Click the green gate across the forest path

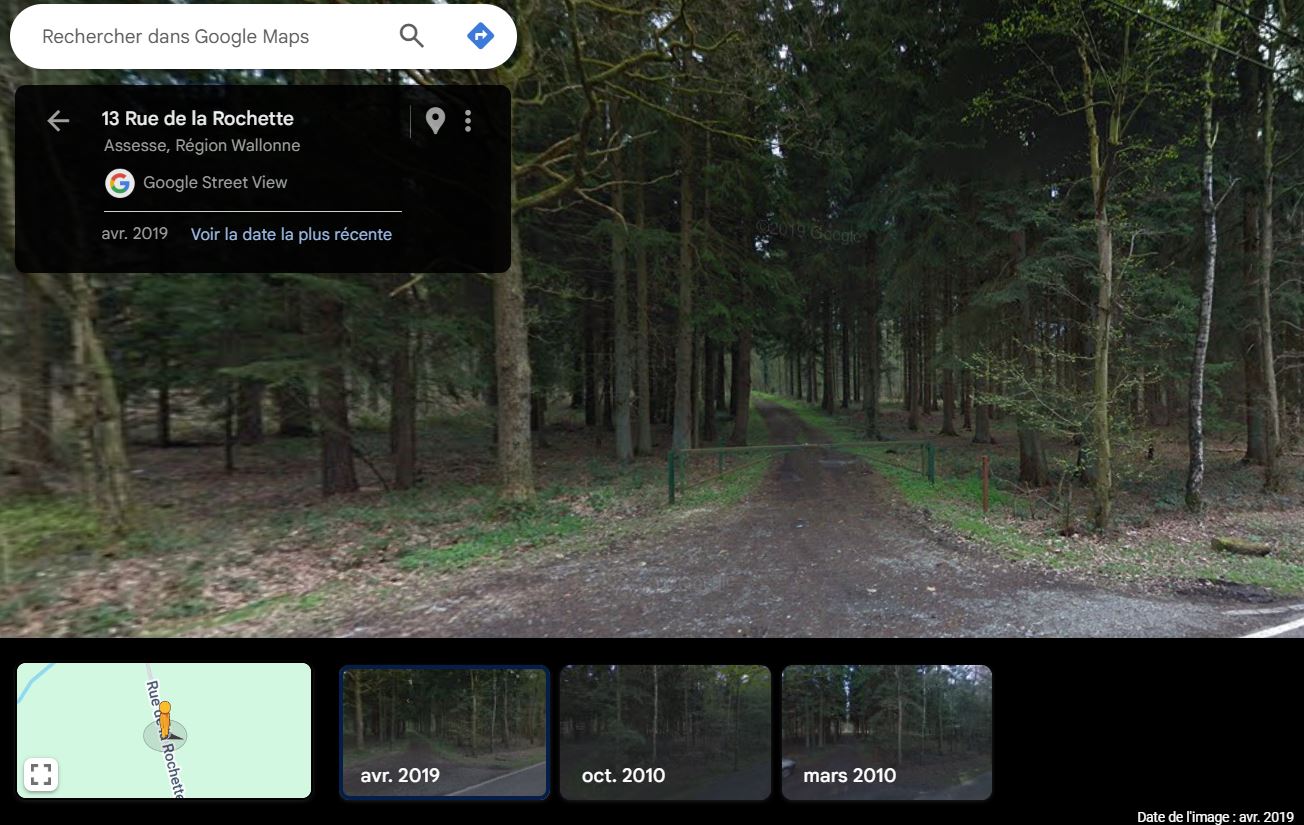pyautogui.click(x=800, y=450)
